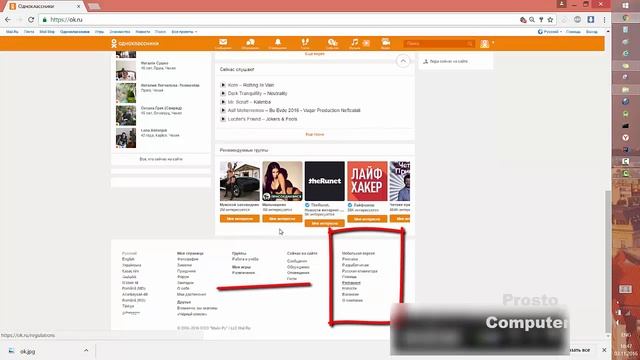Bookmark page with star icon

(x=550, y=20)
